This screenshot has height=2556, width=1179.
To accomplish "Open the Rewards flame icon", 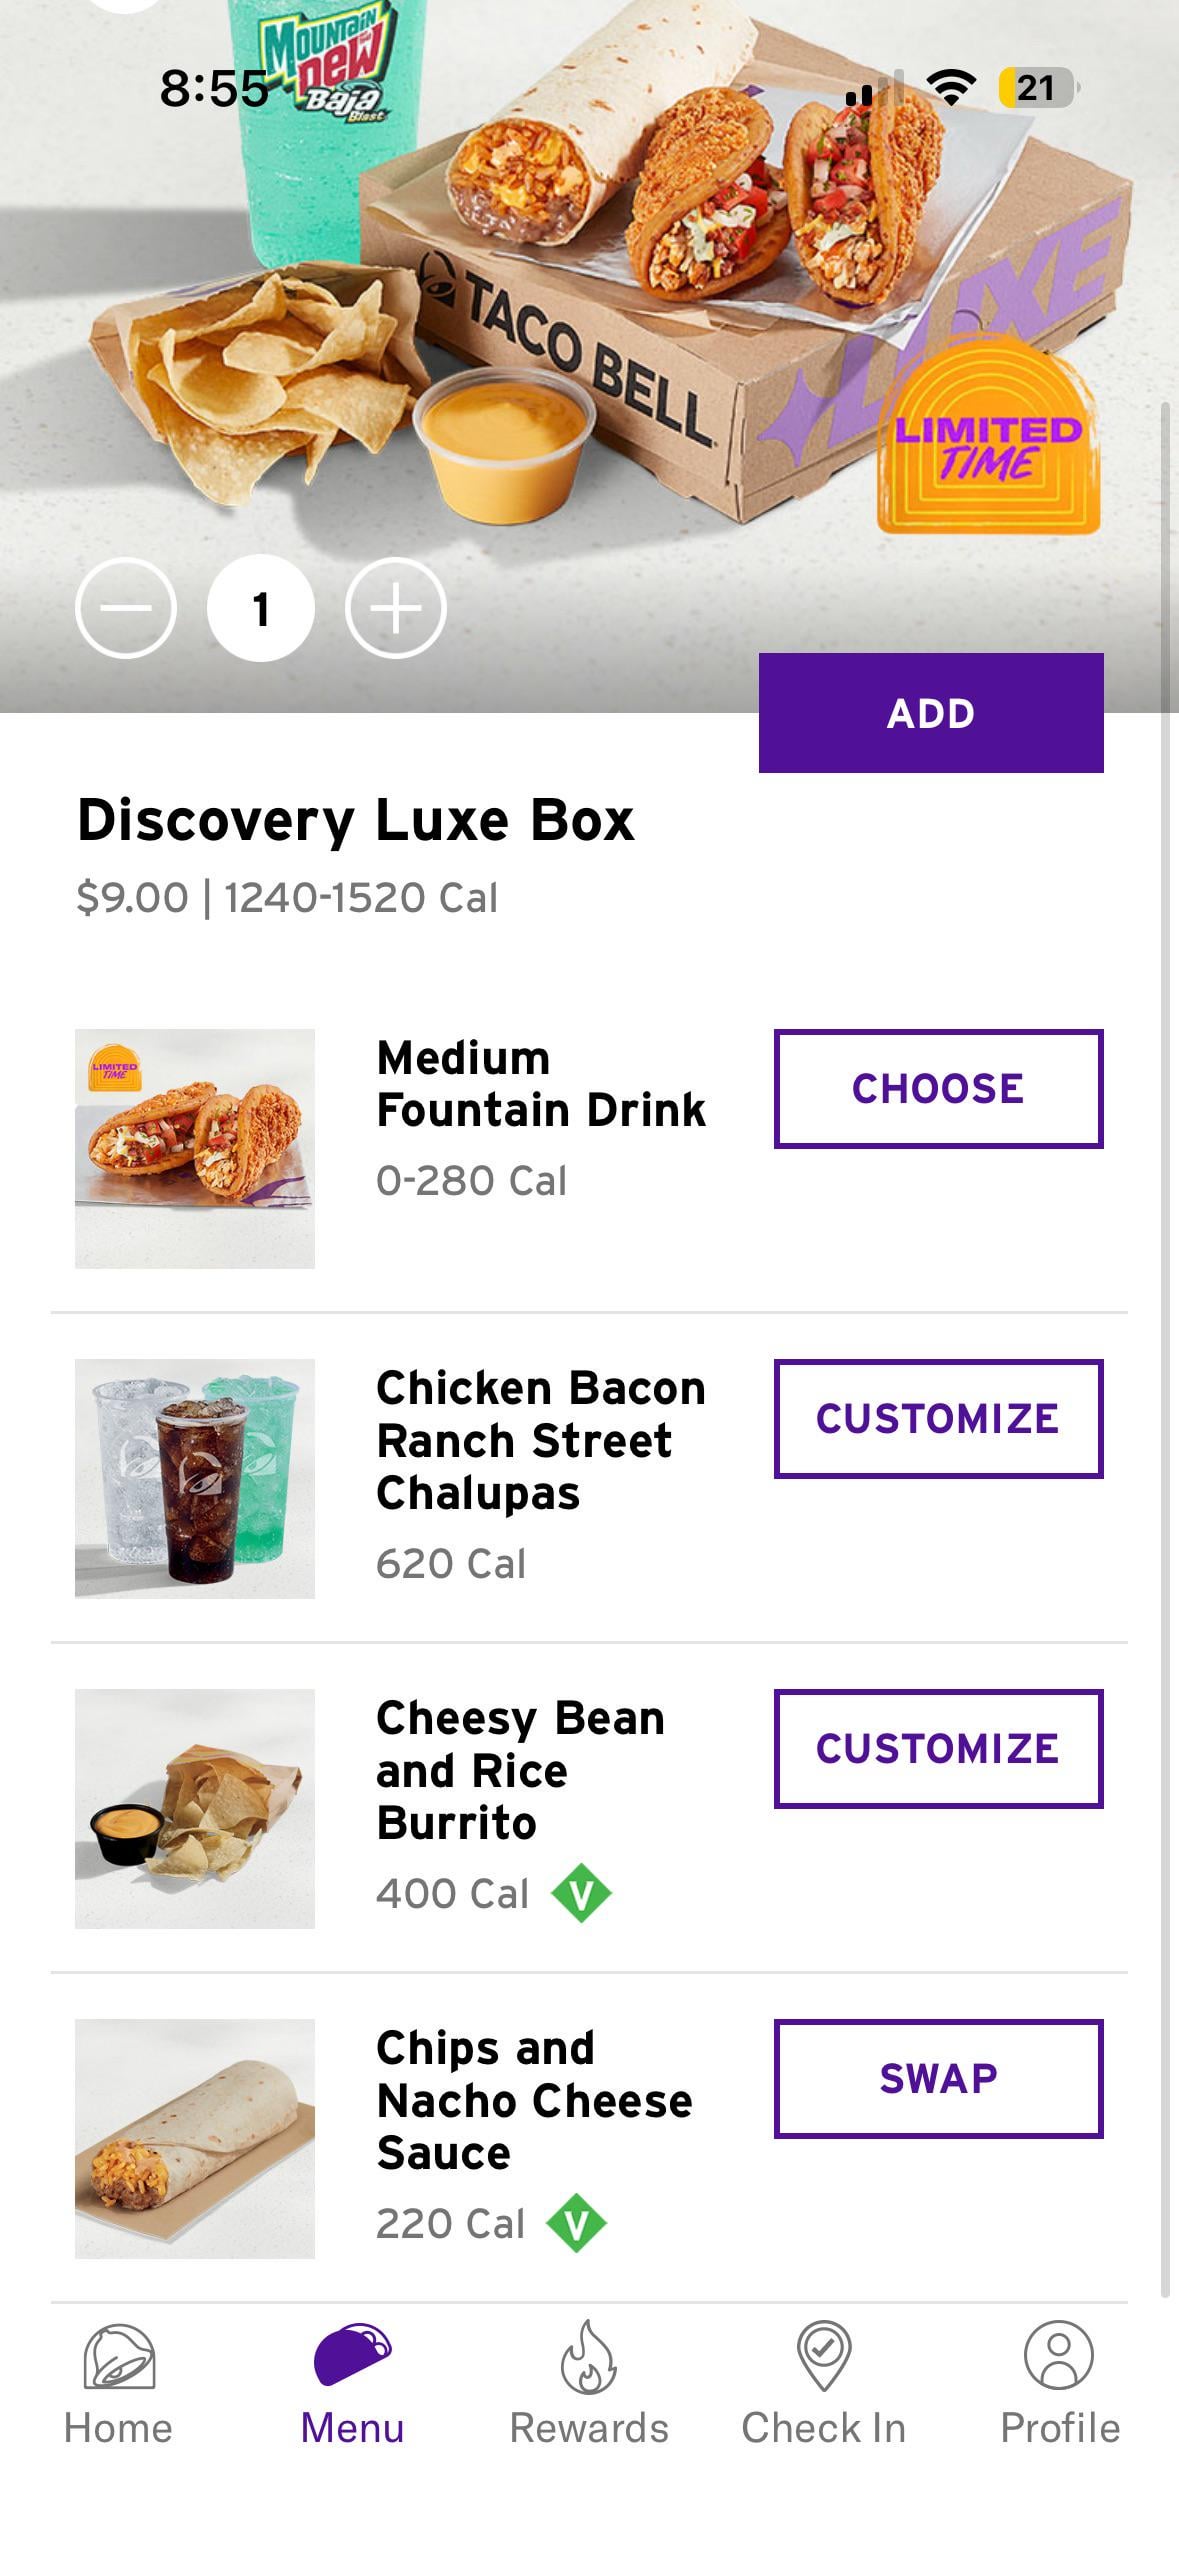I will coord(588,2358).
